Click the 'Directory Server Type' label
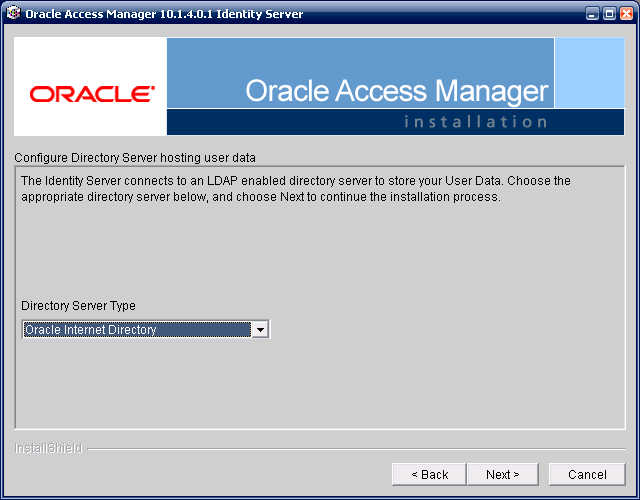Viewport: 640px width, 500px height. 78,306
